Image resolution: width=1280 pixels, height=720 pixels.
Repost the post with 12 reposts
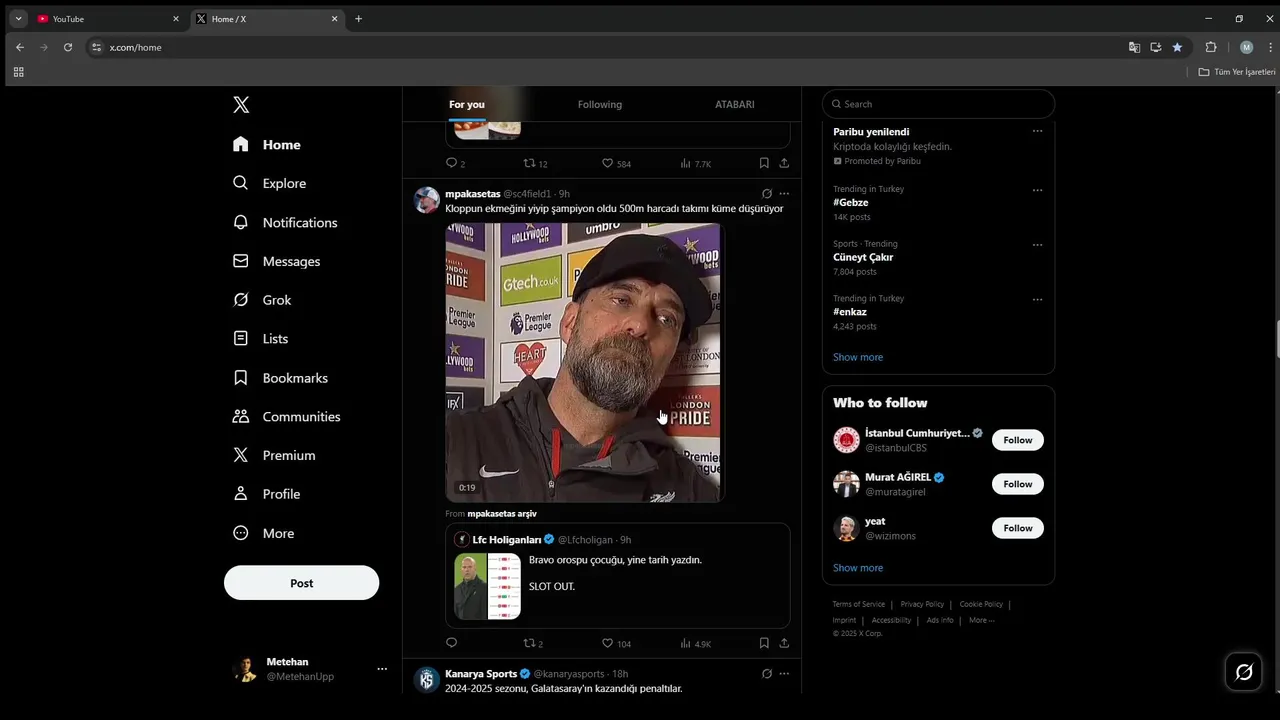tap(535, 163)
